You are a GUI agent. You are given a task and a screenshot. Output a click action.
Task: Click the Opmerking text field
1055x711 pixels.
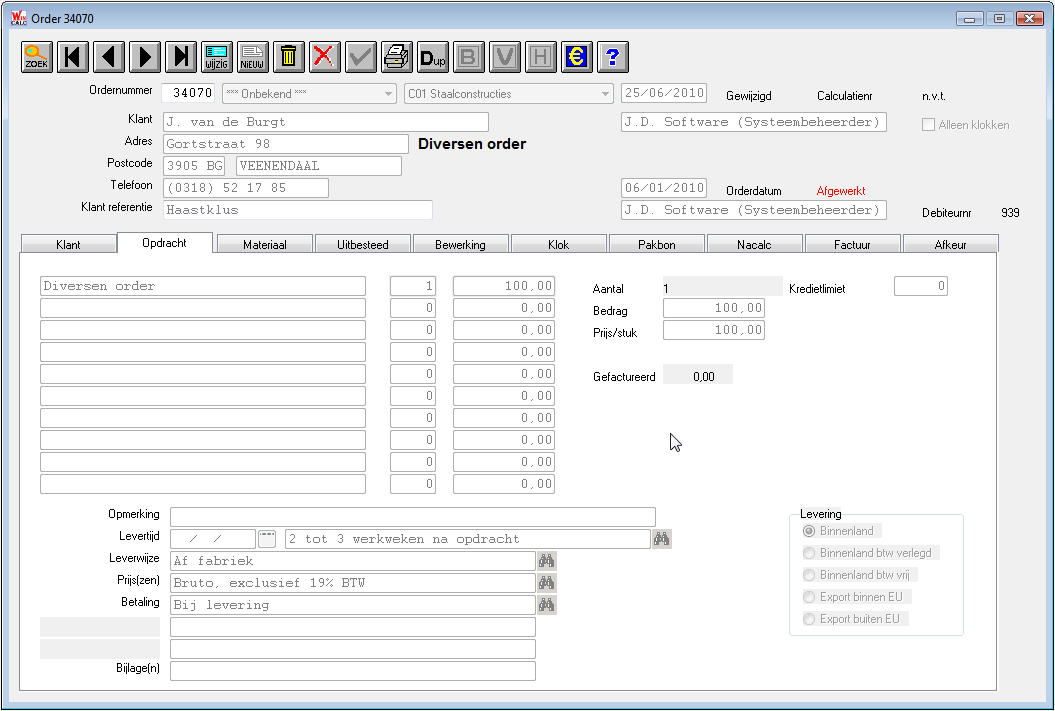(413, 517)
